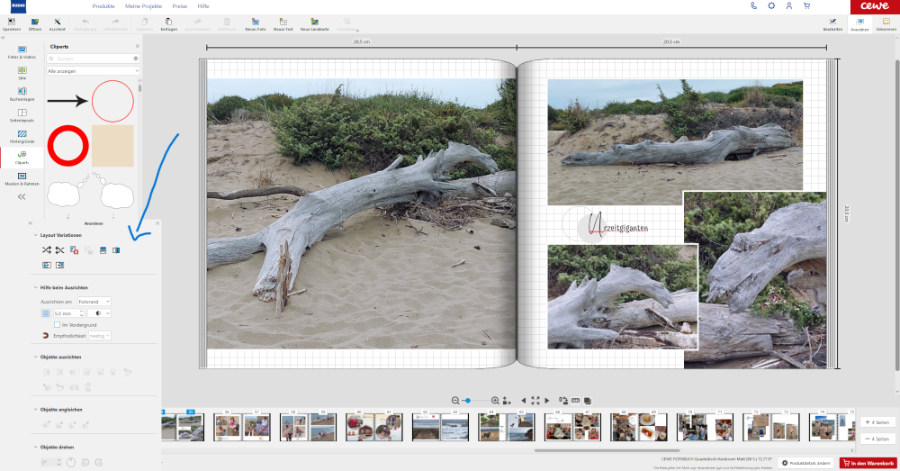Click the Produktdetails ändern button
The image size is (900, 471).
coord(805,463)
